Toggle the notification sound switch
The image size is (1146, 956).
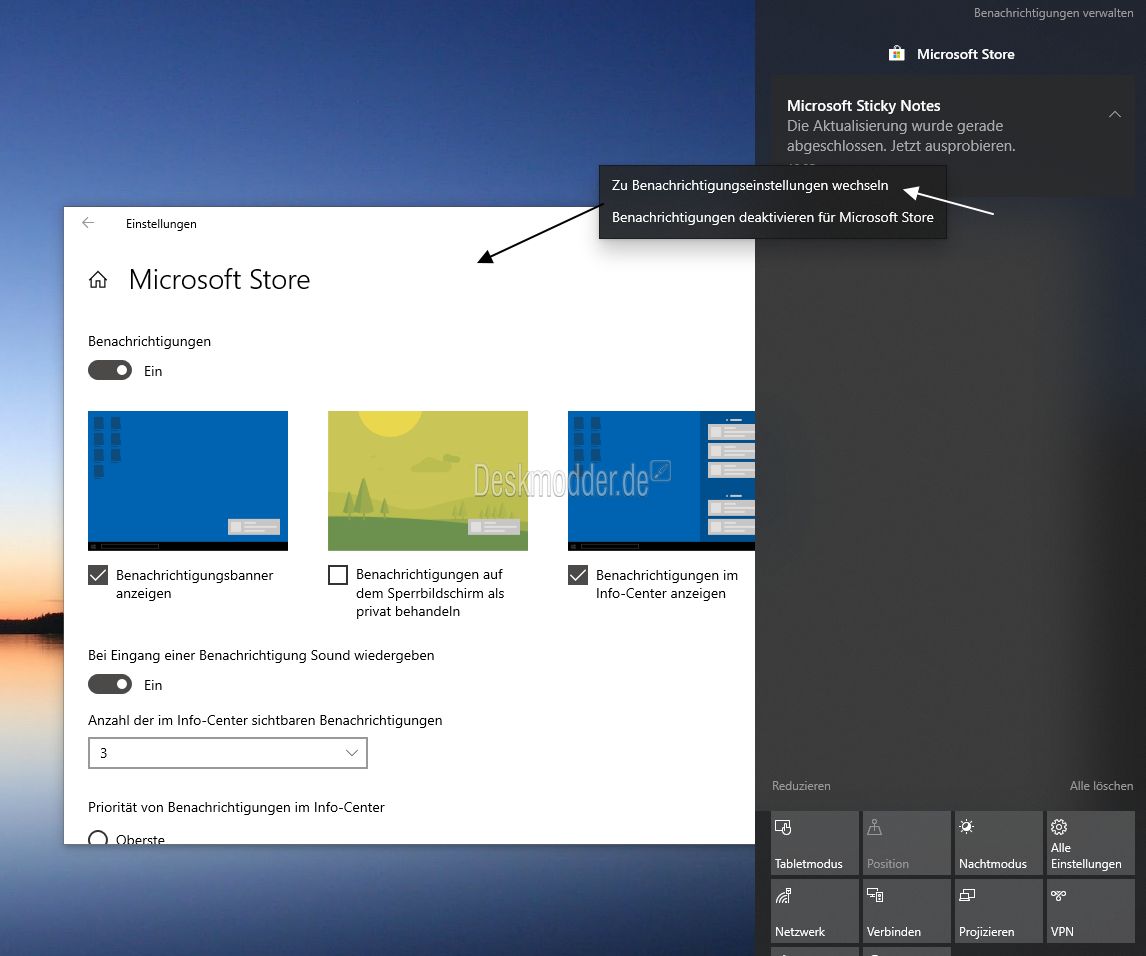pos(110,684)
